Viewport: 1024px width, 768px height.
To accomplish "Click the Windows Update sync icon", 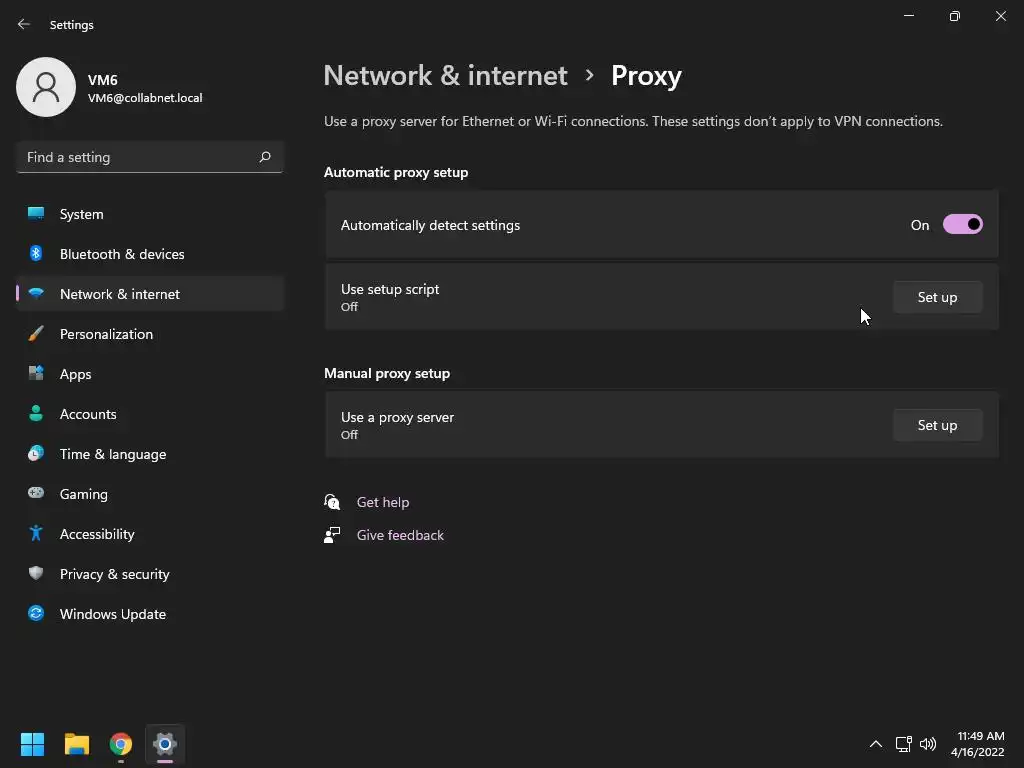I will 36,614.
